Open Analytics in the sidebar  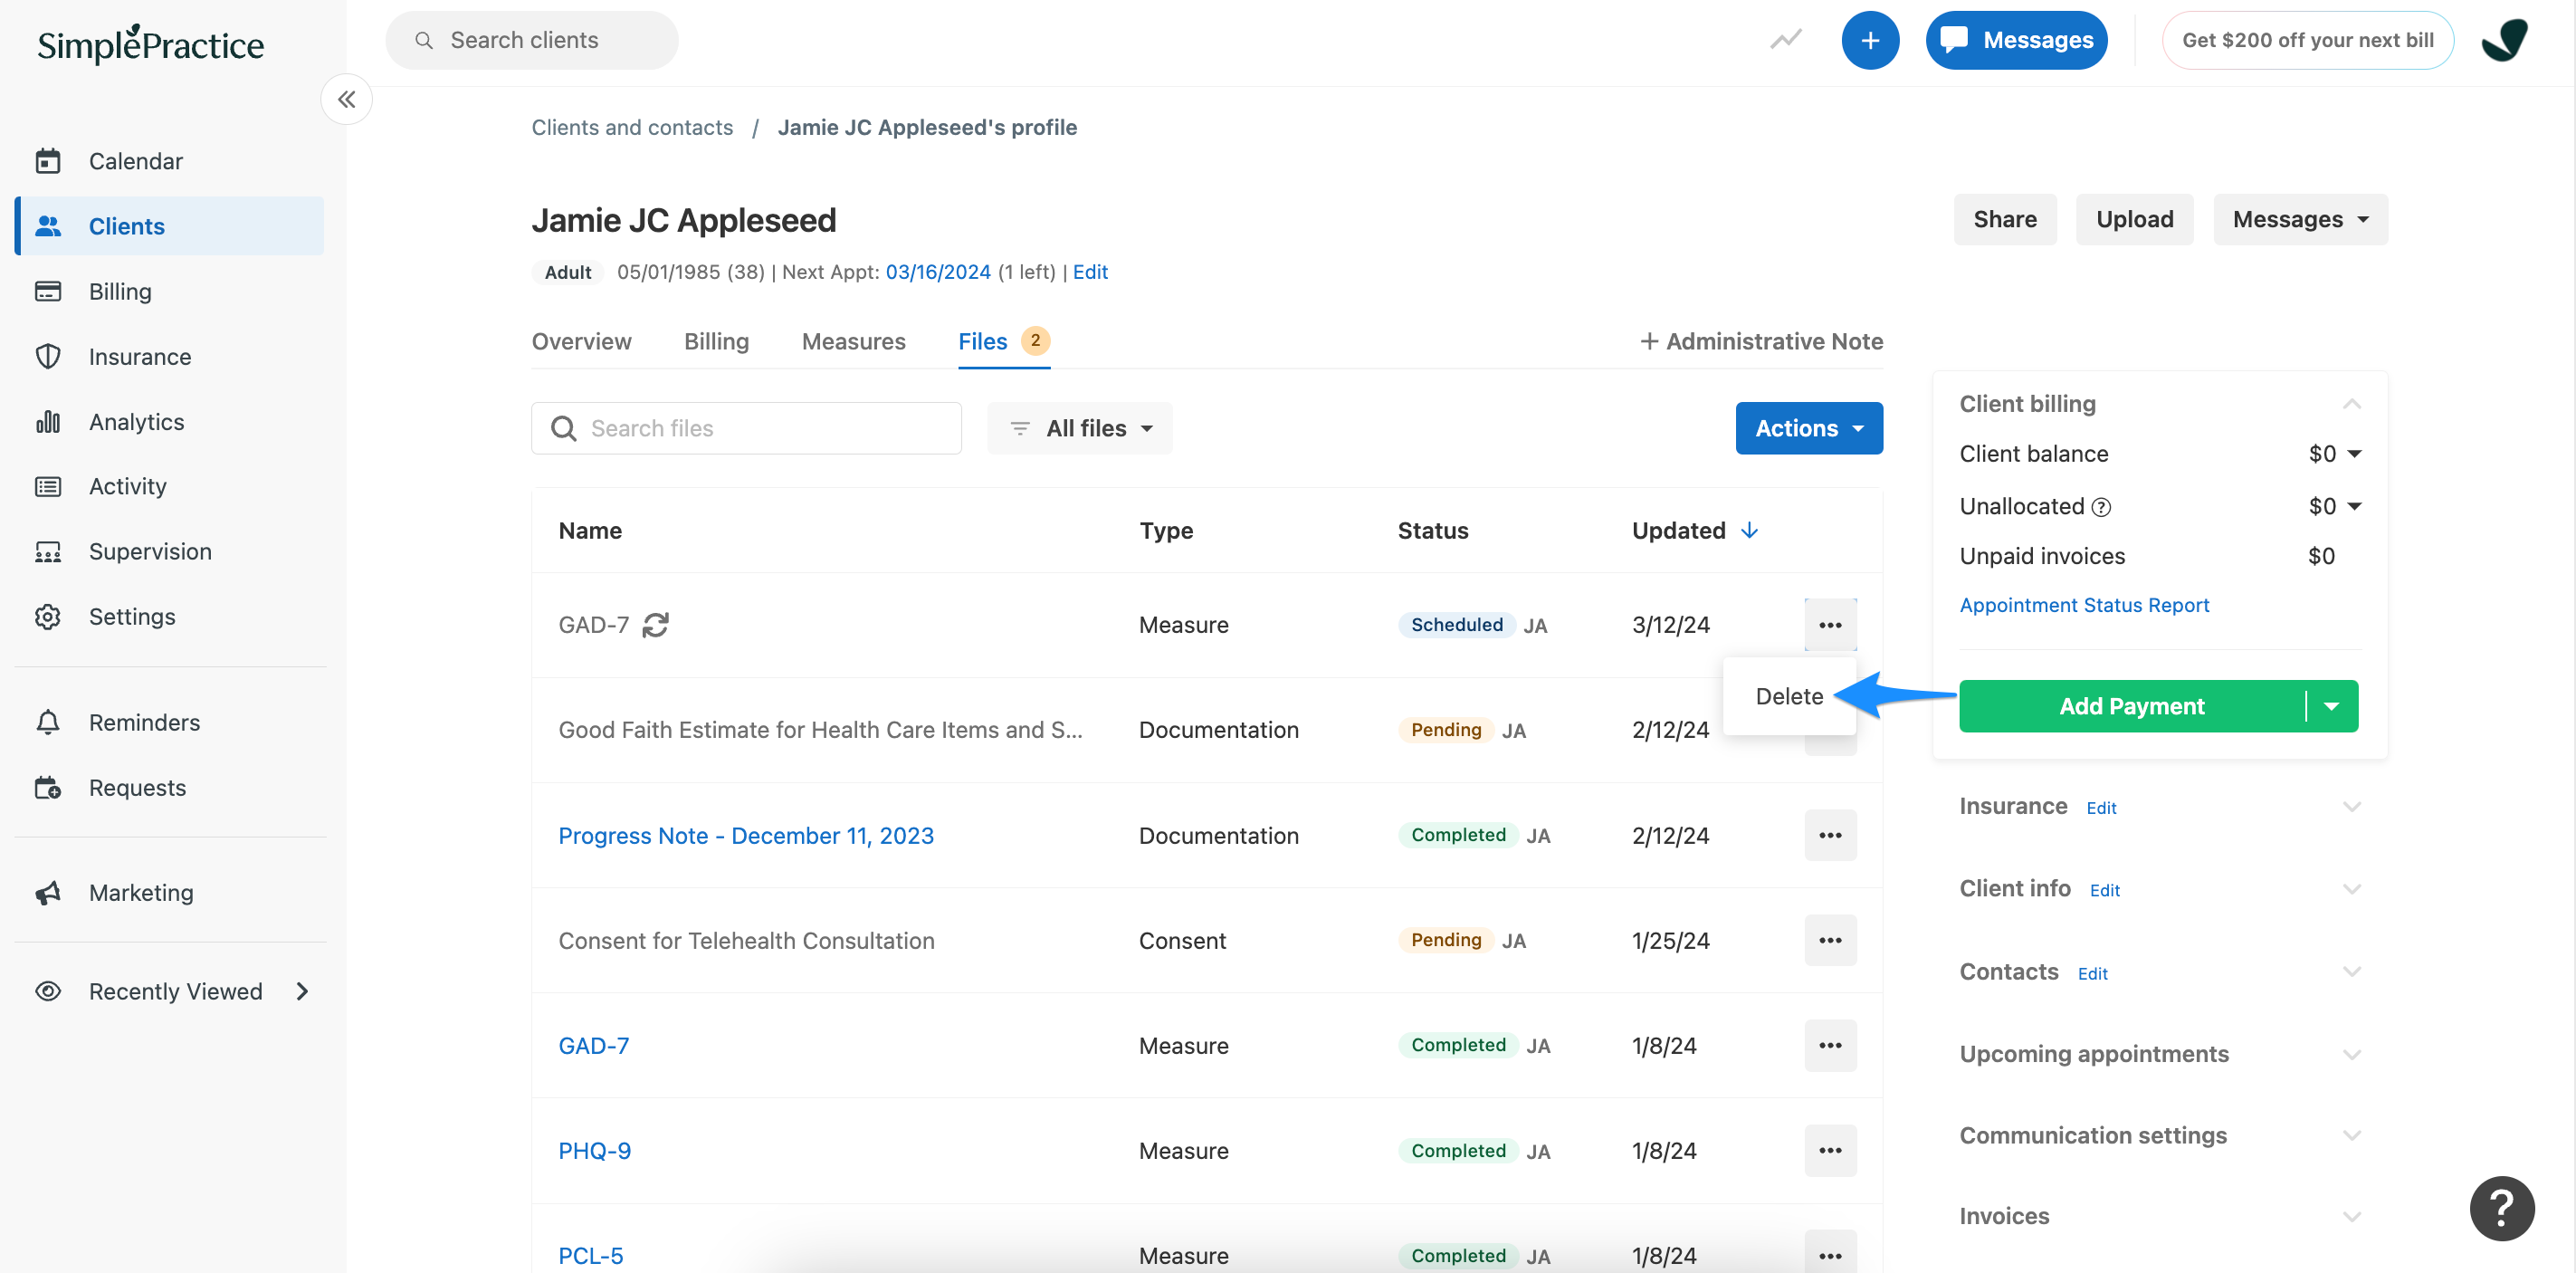coord(136,421)
